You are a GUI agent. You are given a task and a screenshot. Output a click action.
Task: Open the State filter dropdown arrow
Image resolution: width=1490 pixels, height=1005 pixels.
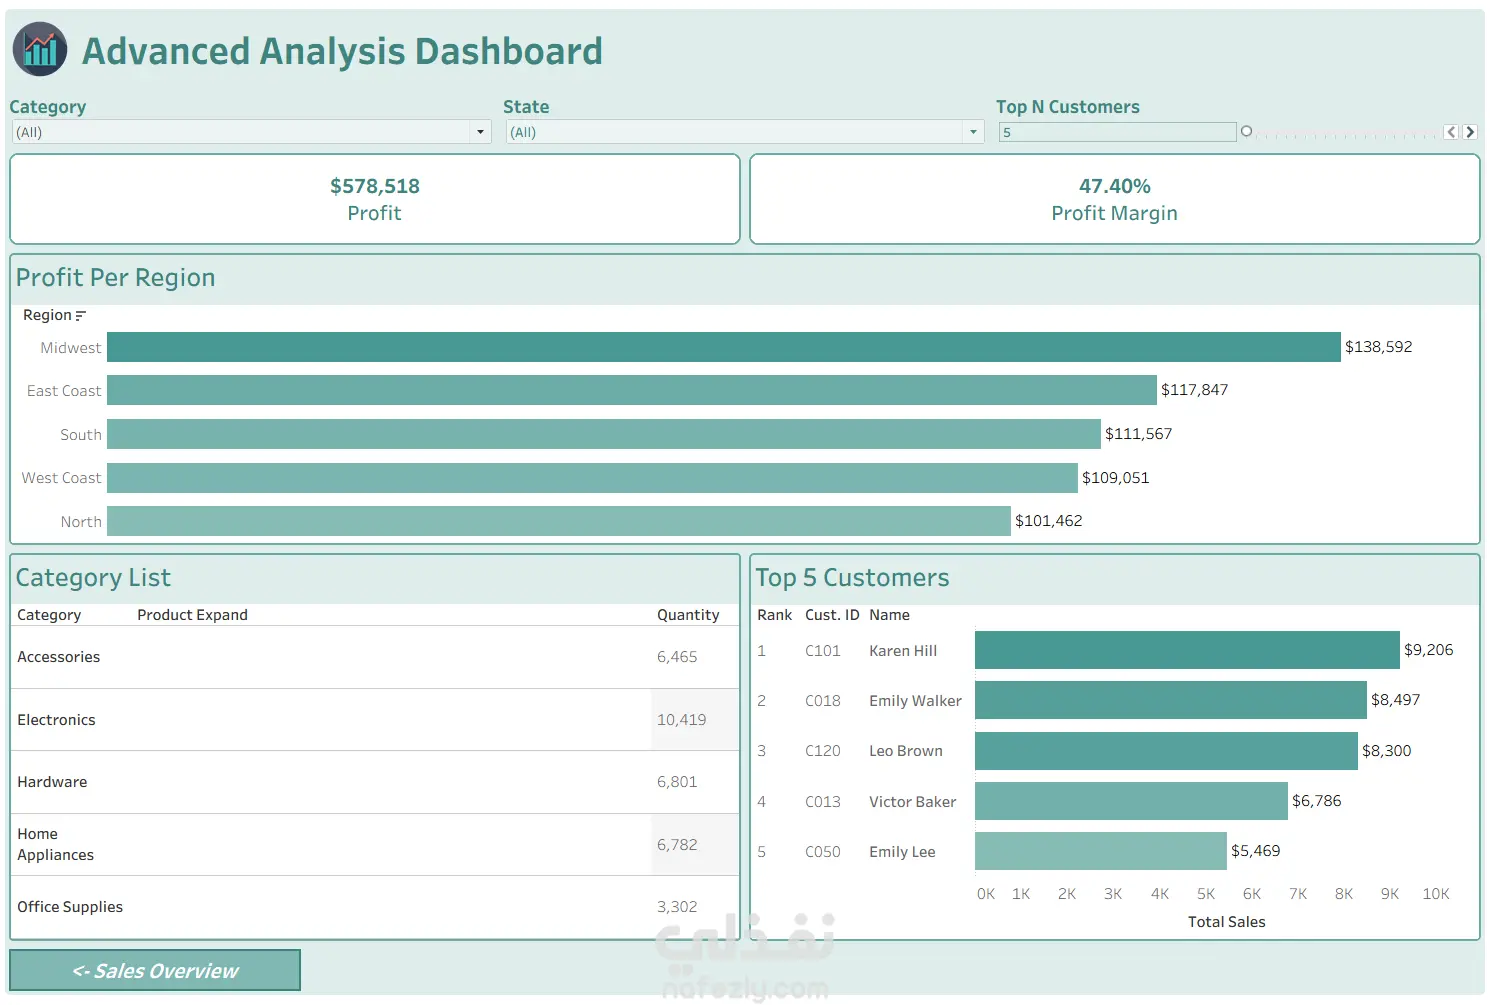973,132
